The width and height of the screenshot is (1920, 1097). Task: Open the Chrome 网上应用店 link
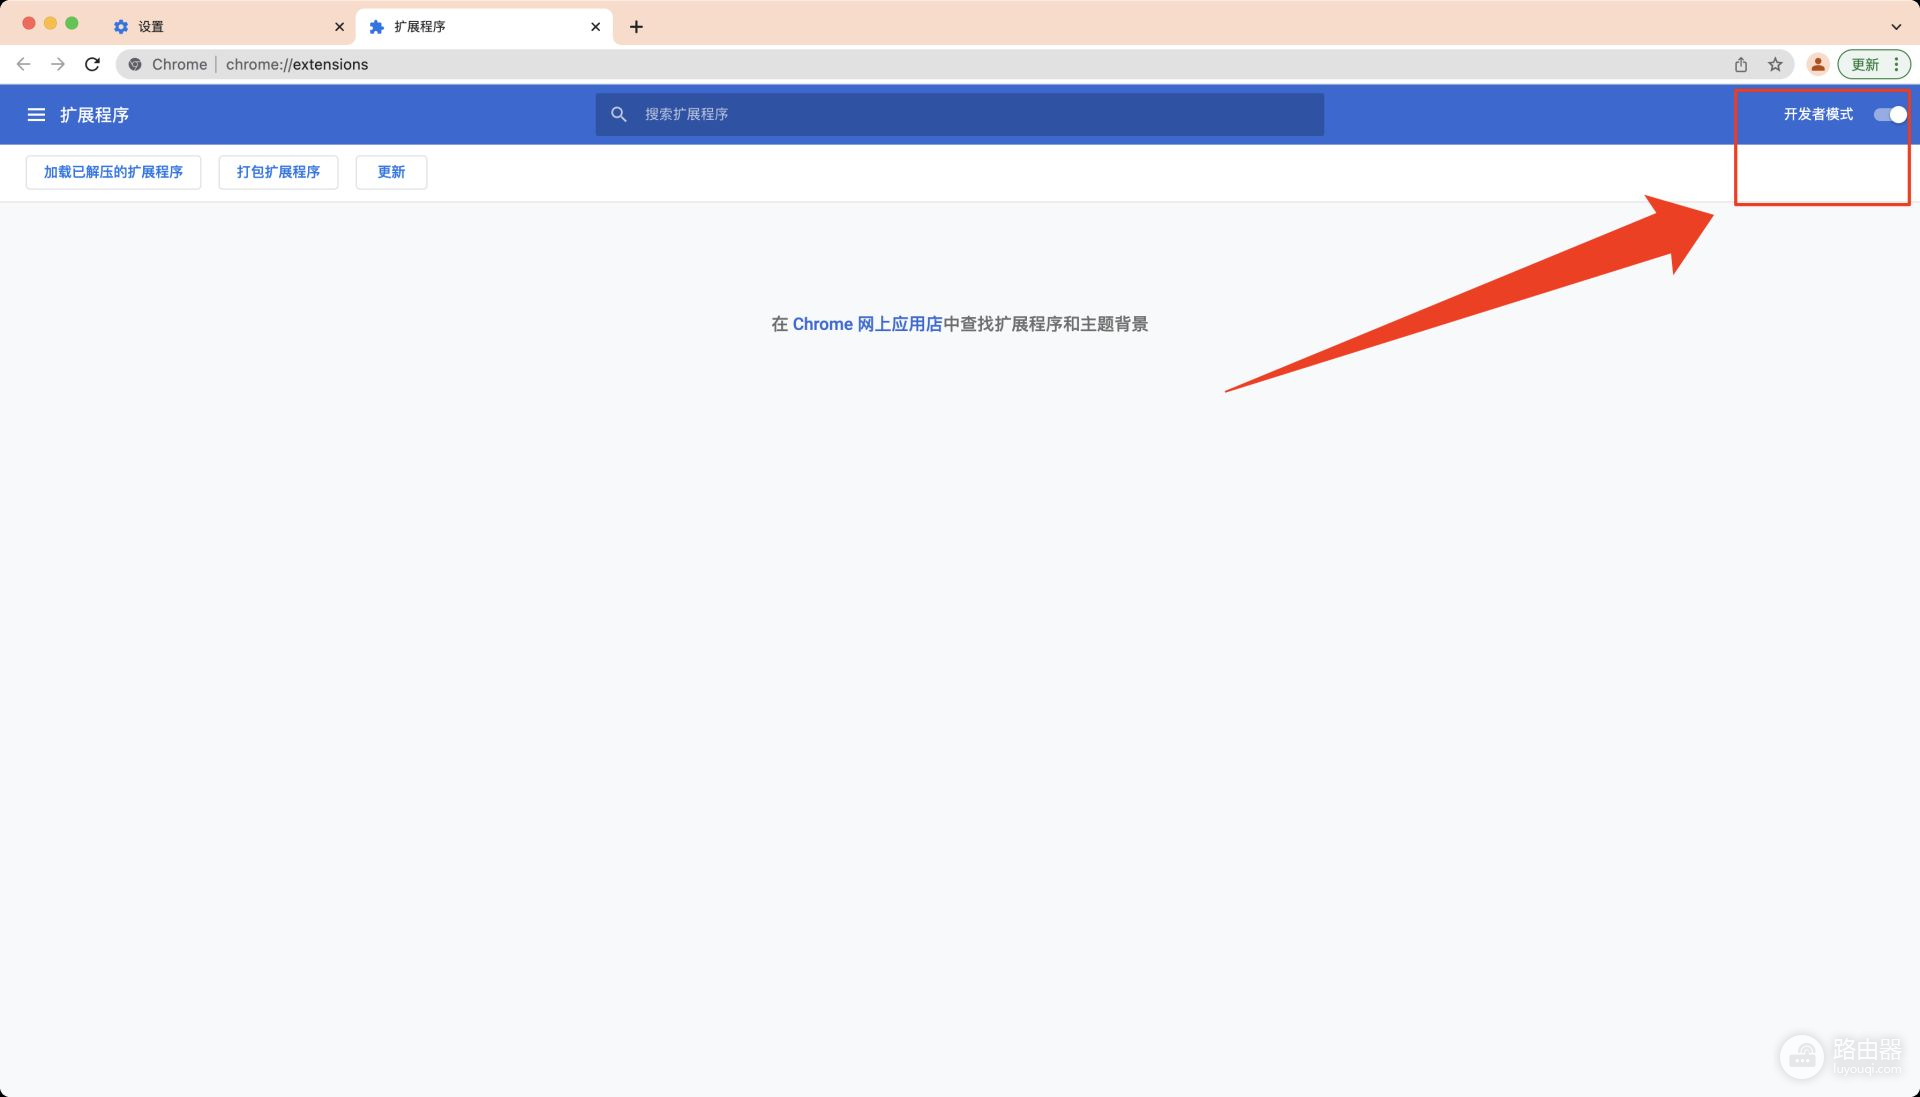[x=867, y=324]
